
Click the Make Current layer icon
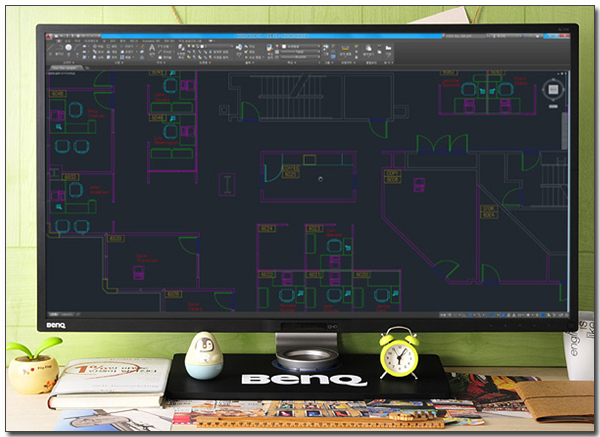tap(210, 52)
